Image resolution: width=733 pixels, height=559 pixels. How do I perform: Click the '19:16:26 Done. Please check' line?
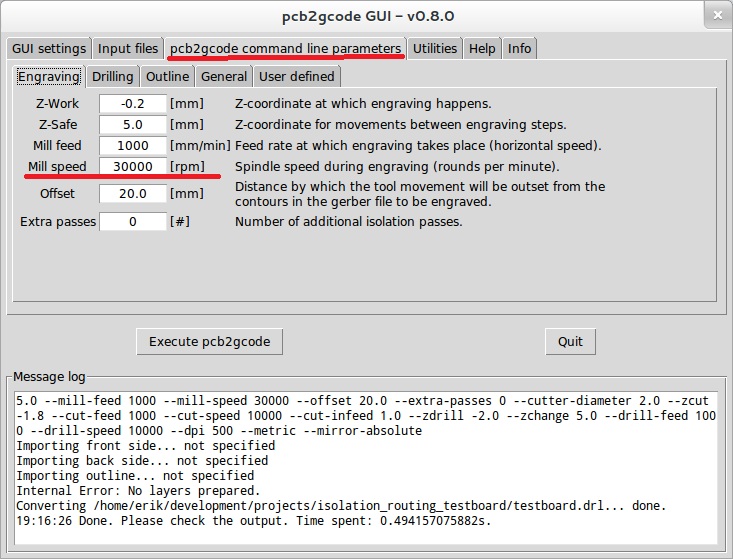(x=254, y=521)
